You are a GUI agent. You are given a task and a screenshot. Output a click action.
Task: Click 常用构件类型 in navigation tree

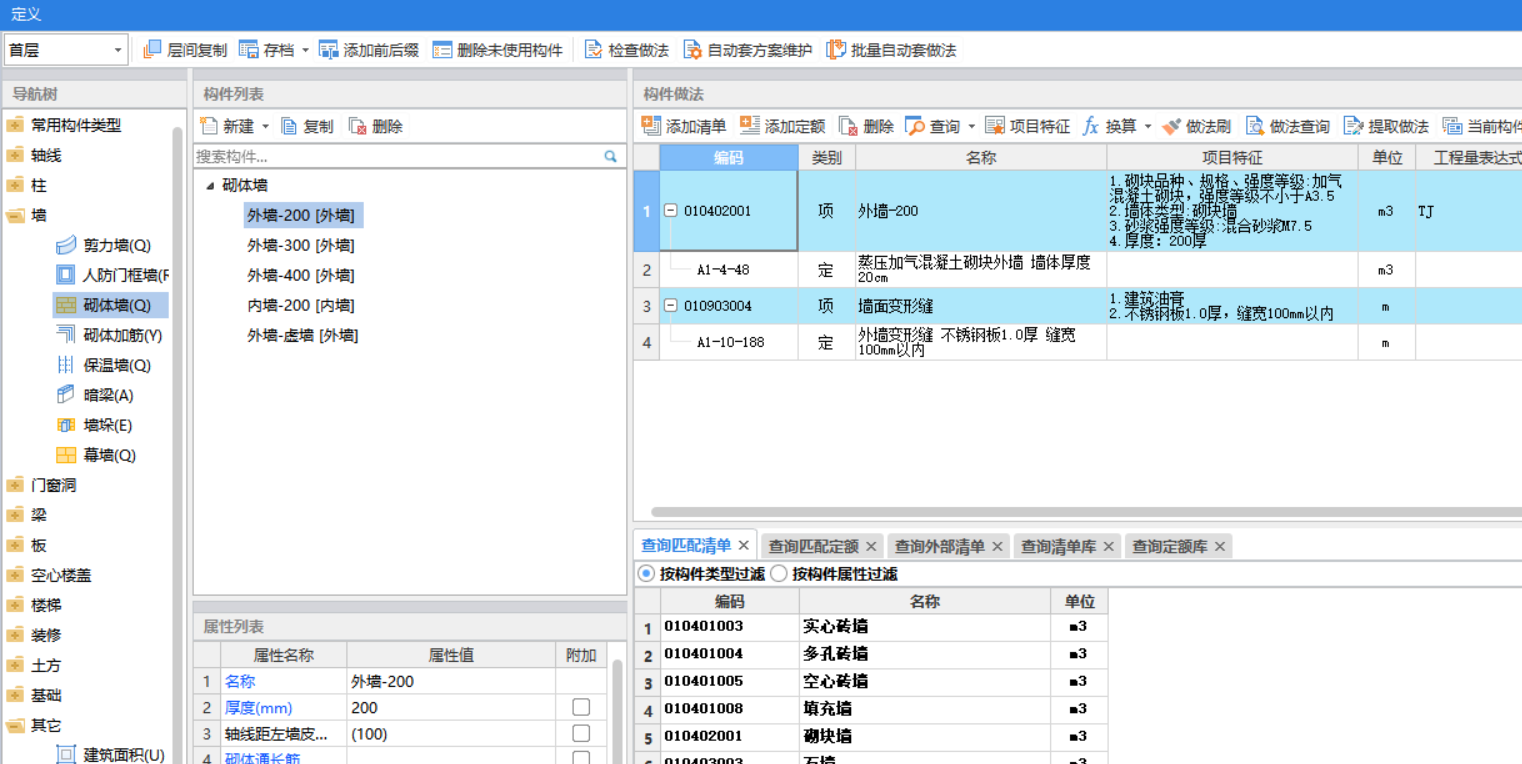click(76, 125)
